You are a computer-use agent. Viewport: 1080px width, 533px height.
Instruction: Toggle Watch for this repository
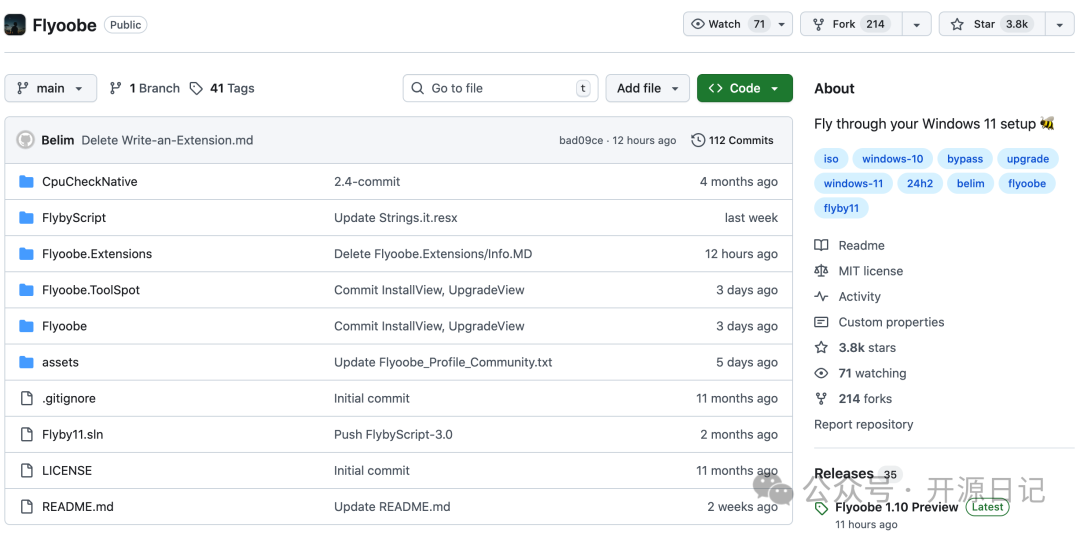[x=729, y=24]
